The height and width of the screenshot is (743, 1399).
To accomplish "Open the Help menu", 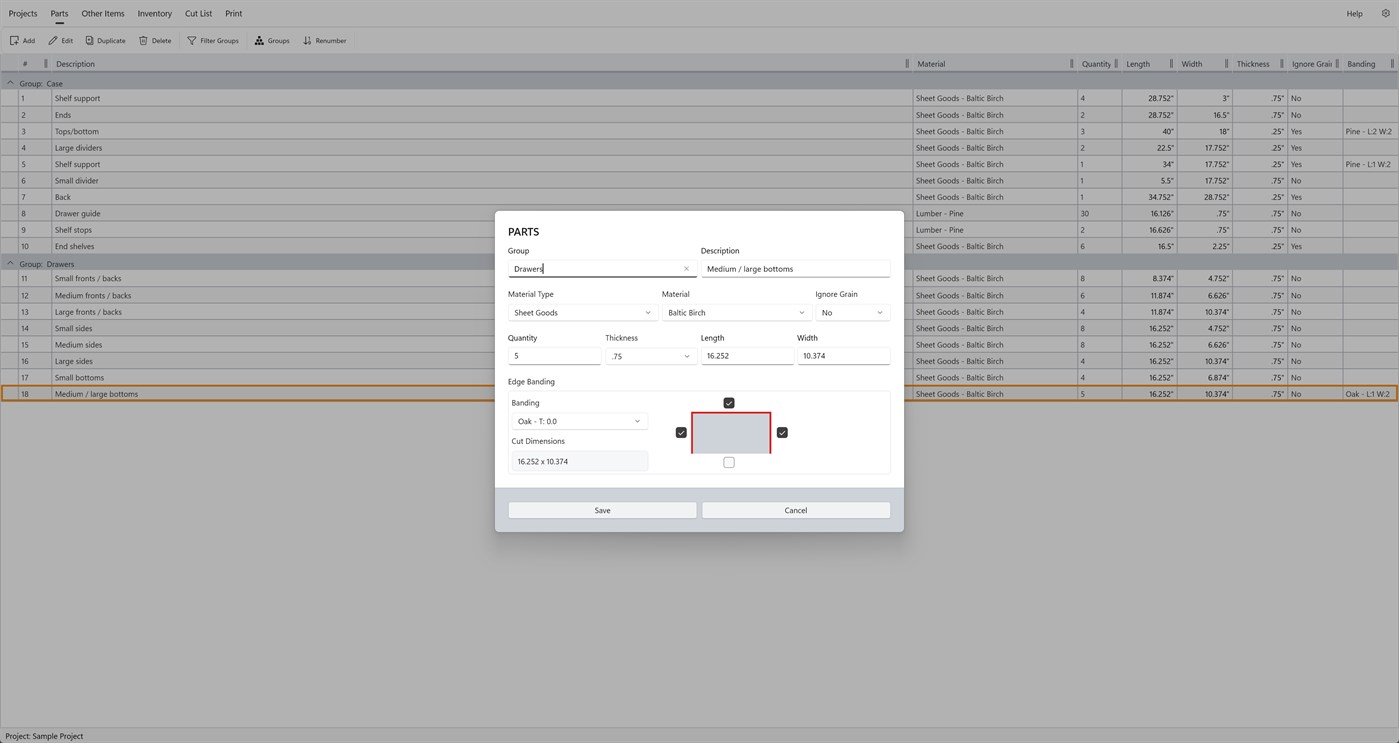I will pyautogui.click(x=1354, y=14).
